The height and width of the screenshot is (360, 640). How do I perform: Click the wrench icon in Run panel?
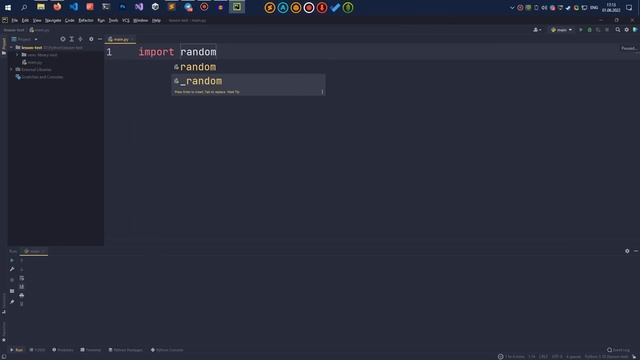point(12,269)
